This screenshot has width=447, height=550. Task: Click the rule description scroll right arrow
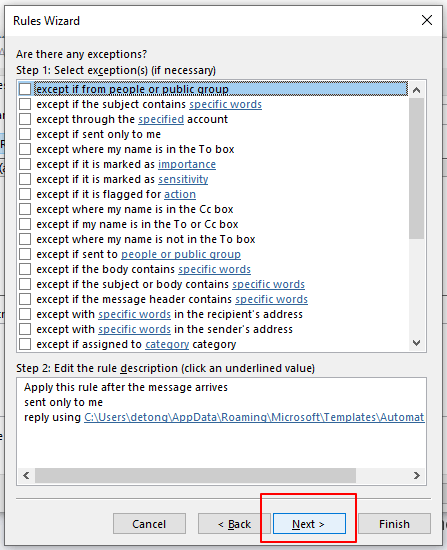[416, 475]
